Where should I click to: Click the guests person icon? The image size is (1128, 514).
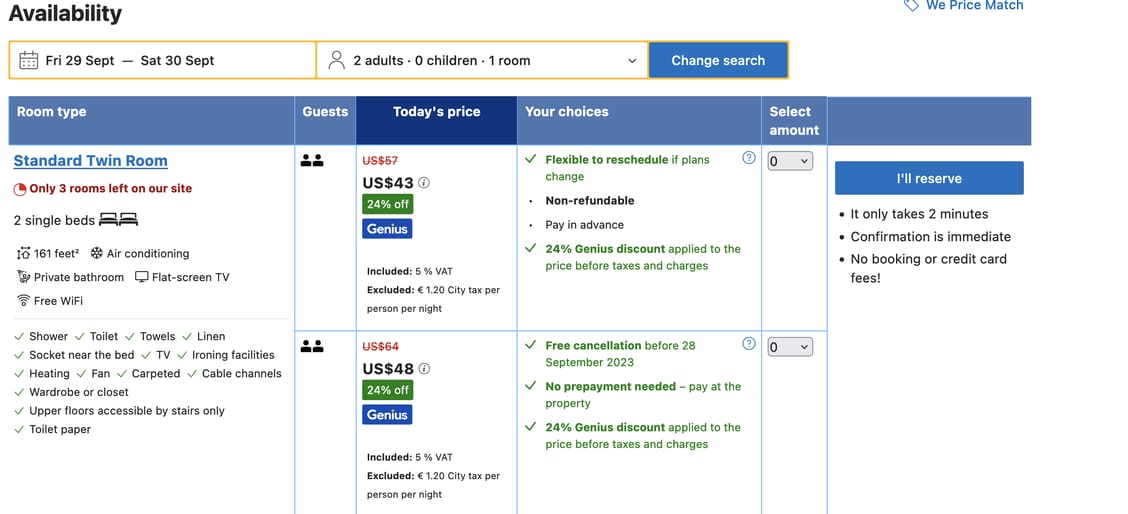click(336, 60)
